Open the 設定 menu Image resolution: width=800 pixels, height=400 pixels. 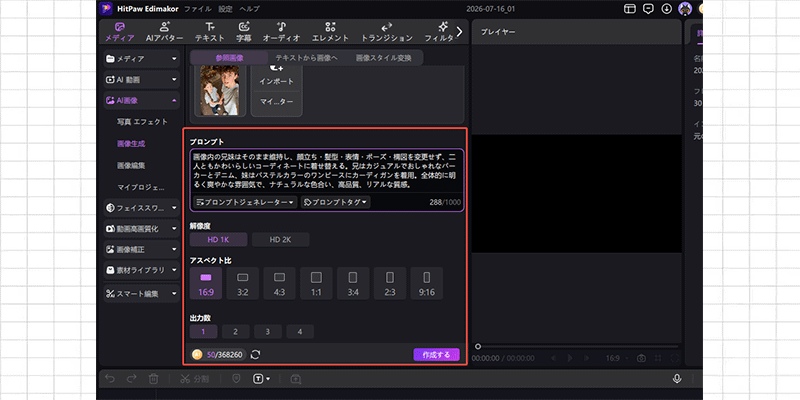tap(225, 9)
